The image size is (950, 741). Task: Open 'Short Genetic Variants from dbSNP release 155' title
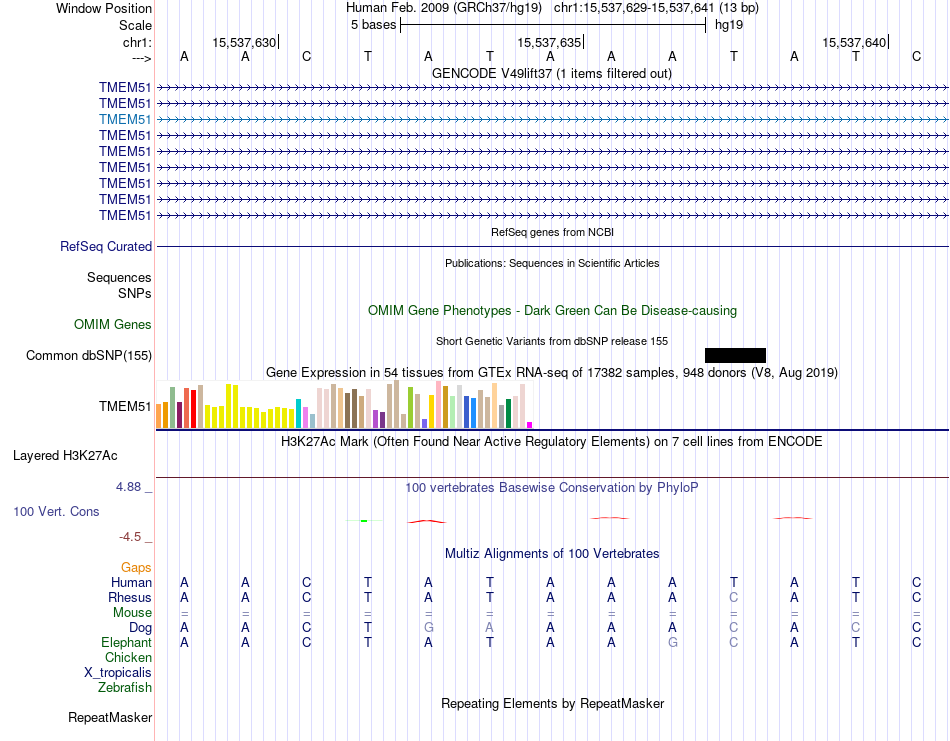pyautogui.click(x=552, y=341)
